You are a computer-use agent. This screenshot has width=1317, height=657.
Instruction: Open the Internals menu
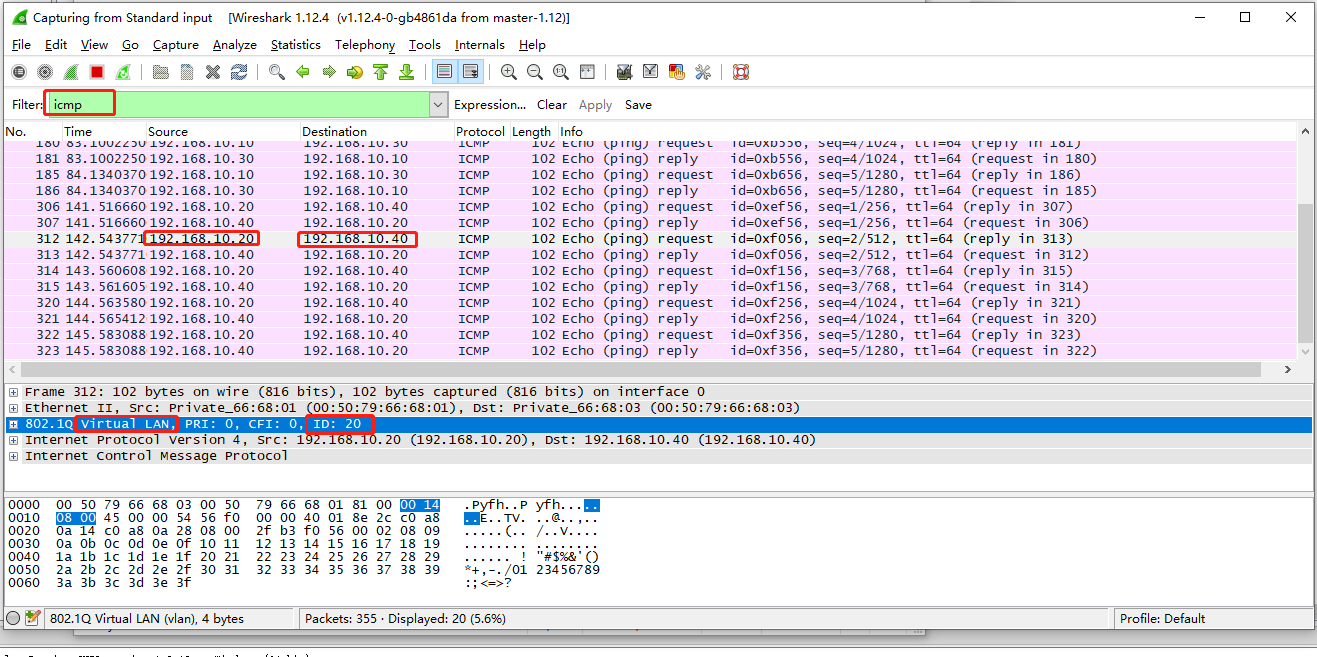tap(480, 45)
